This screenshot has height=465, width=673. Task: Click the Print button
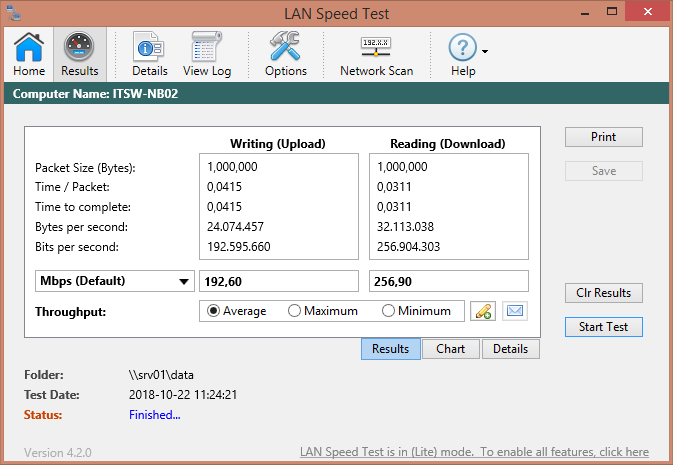603,137
